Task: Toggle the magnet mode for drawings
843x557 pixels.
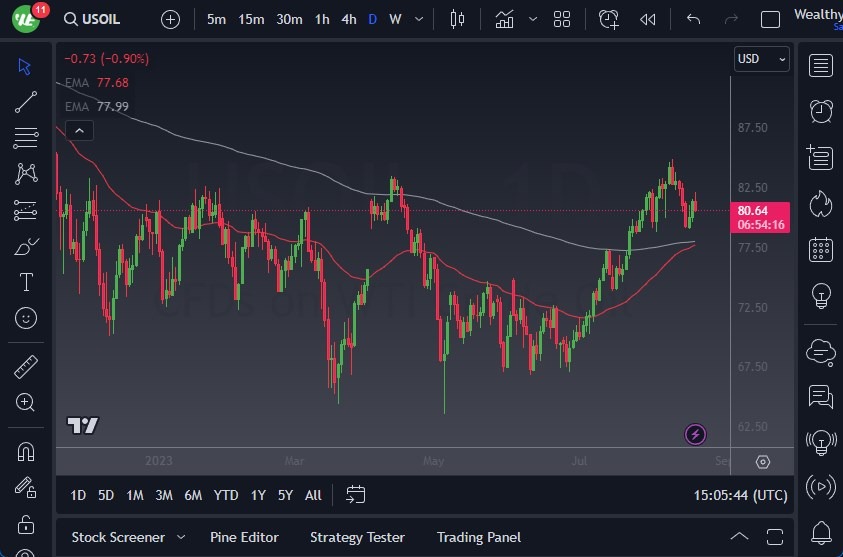Action: (26, 451)
